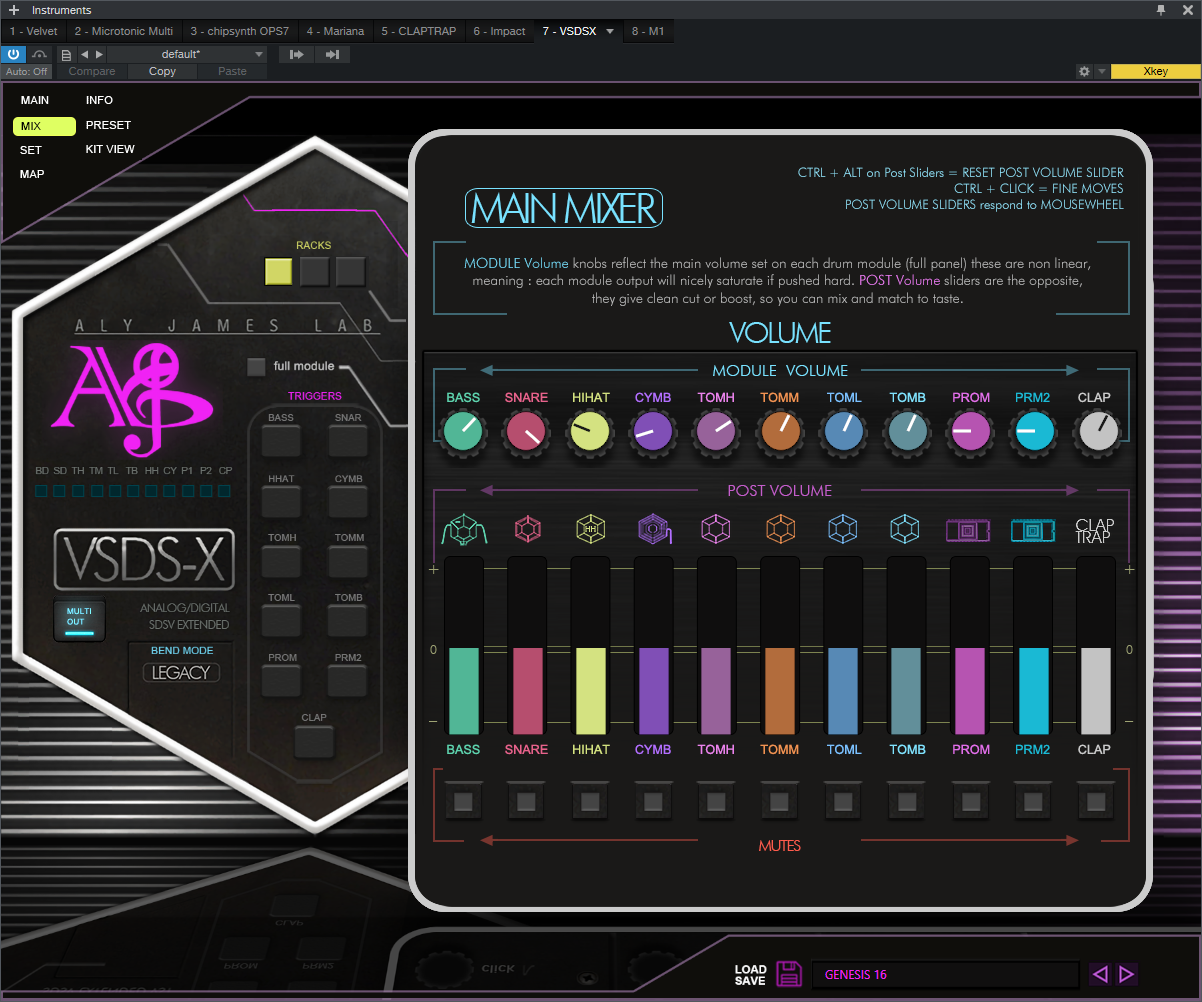Mute the CLAP channel
The image size is (1202, 1002).
coord(1096,801)
